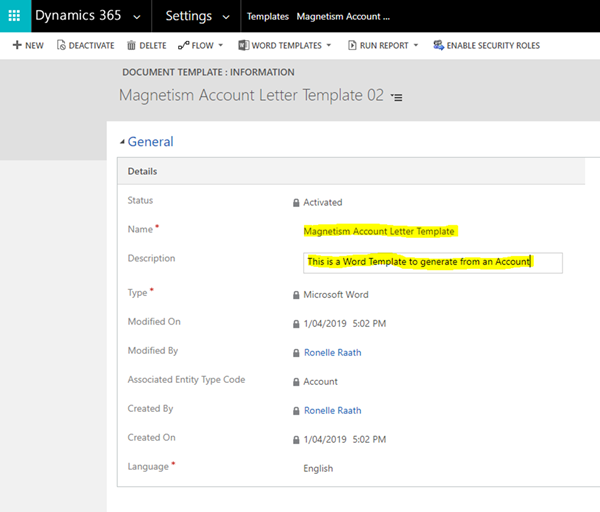Image resolution: width=600 pixels, height=512 pixels.
Task: Click the Delete trash icon
Action: click(131, 45)
